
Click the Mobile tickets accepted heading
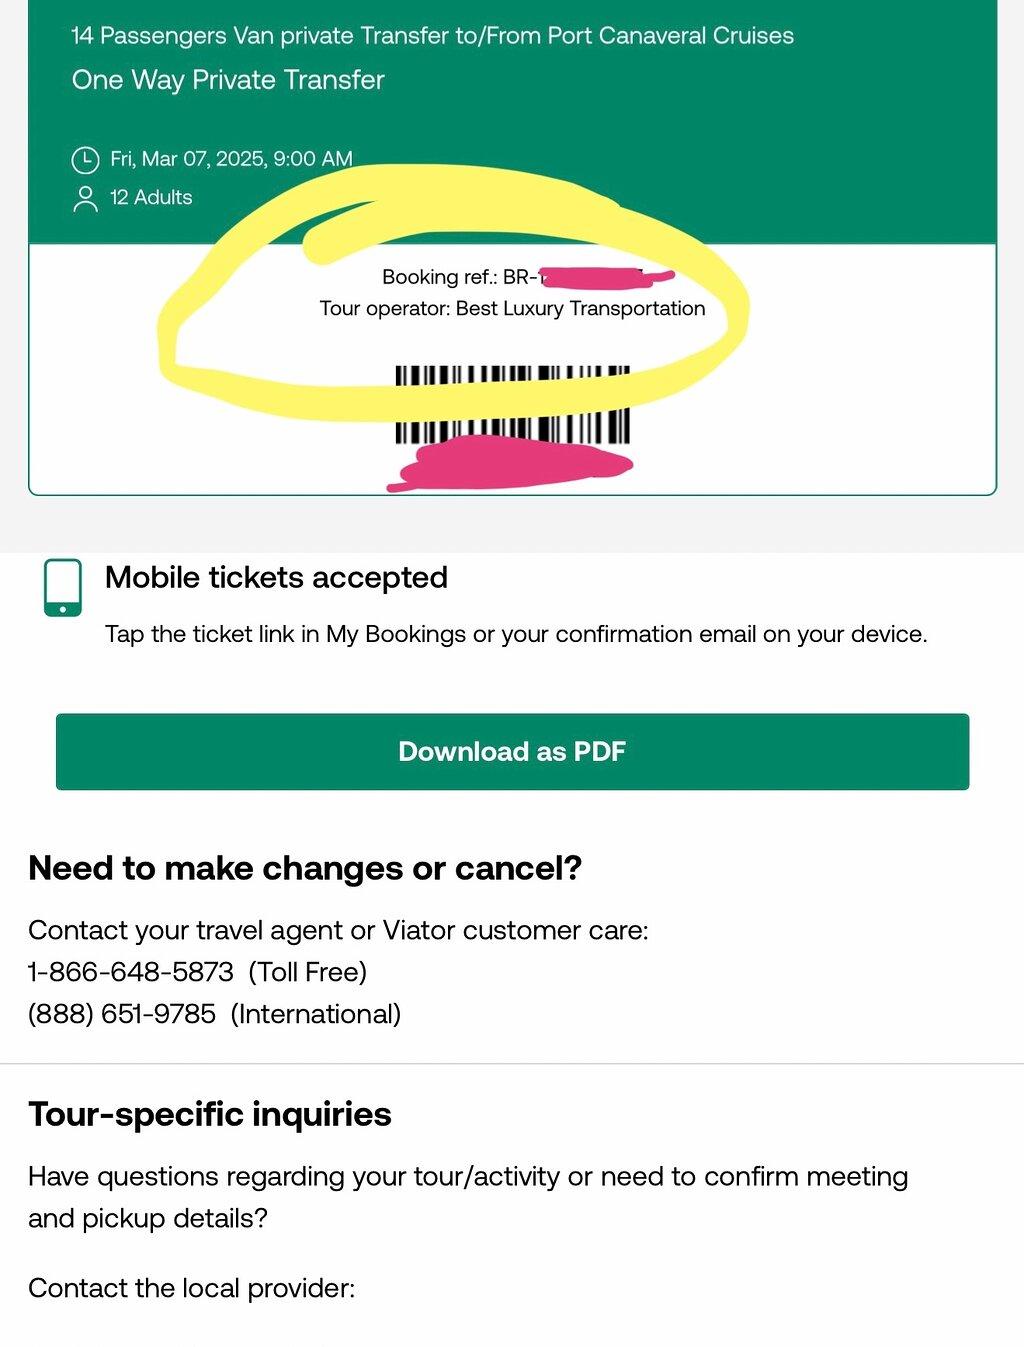pos(276,577)
